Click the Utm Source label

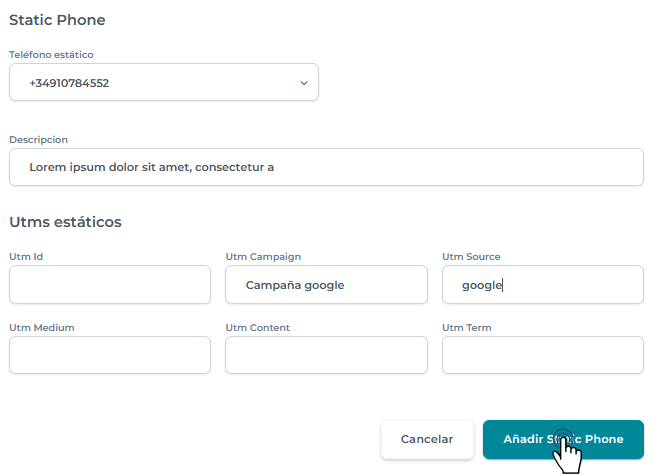(471, 257)
